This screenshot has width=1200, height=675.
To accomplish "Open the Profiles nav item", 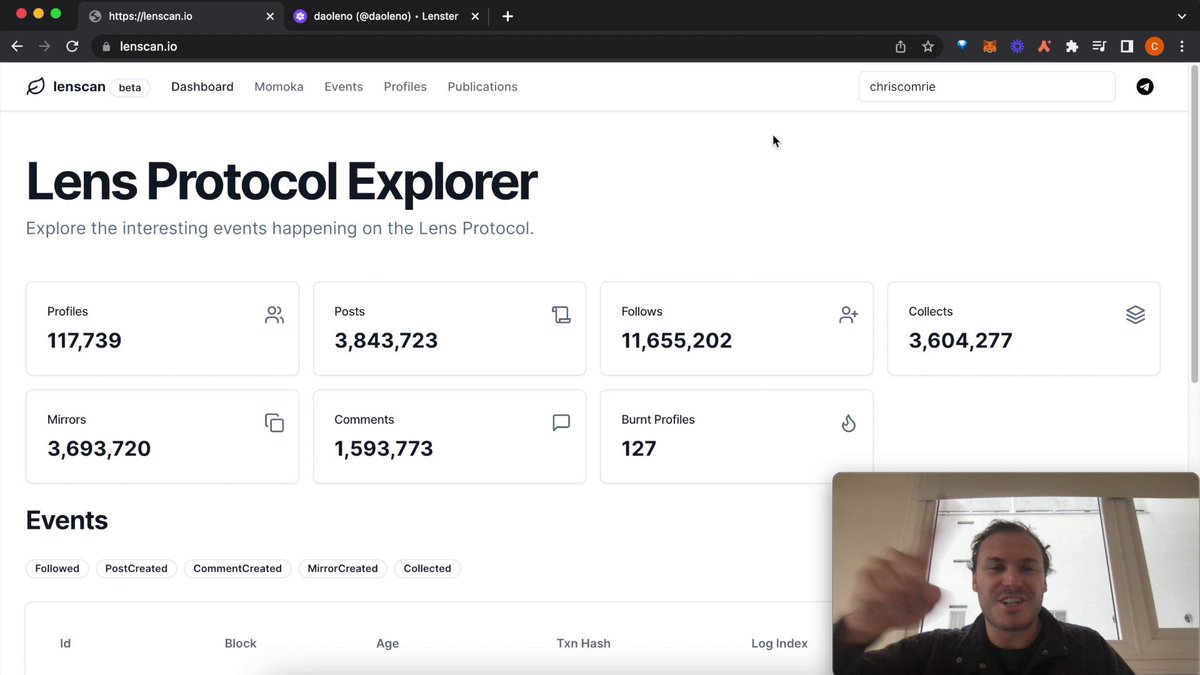I will coord(405,87).
